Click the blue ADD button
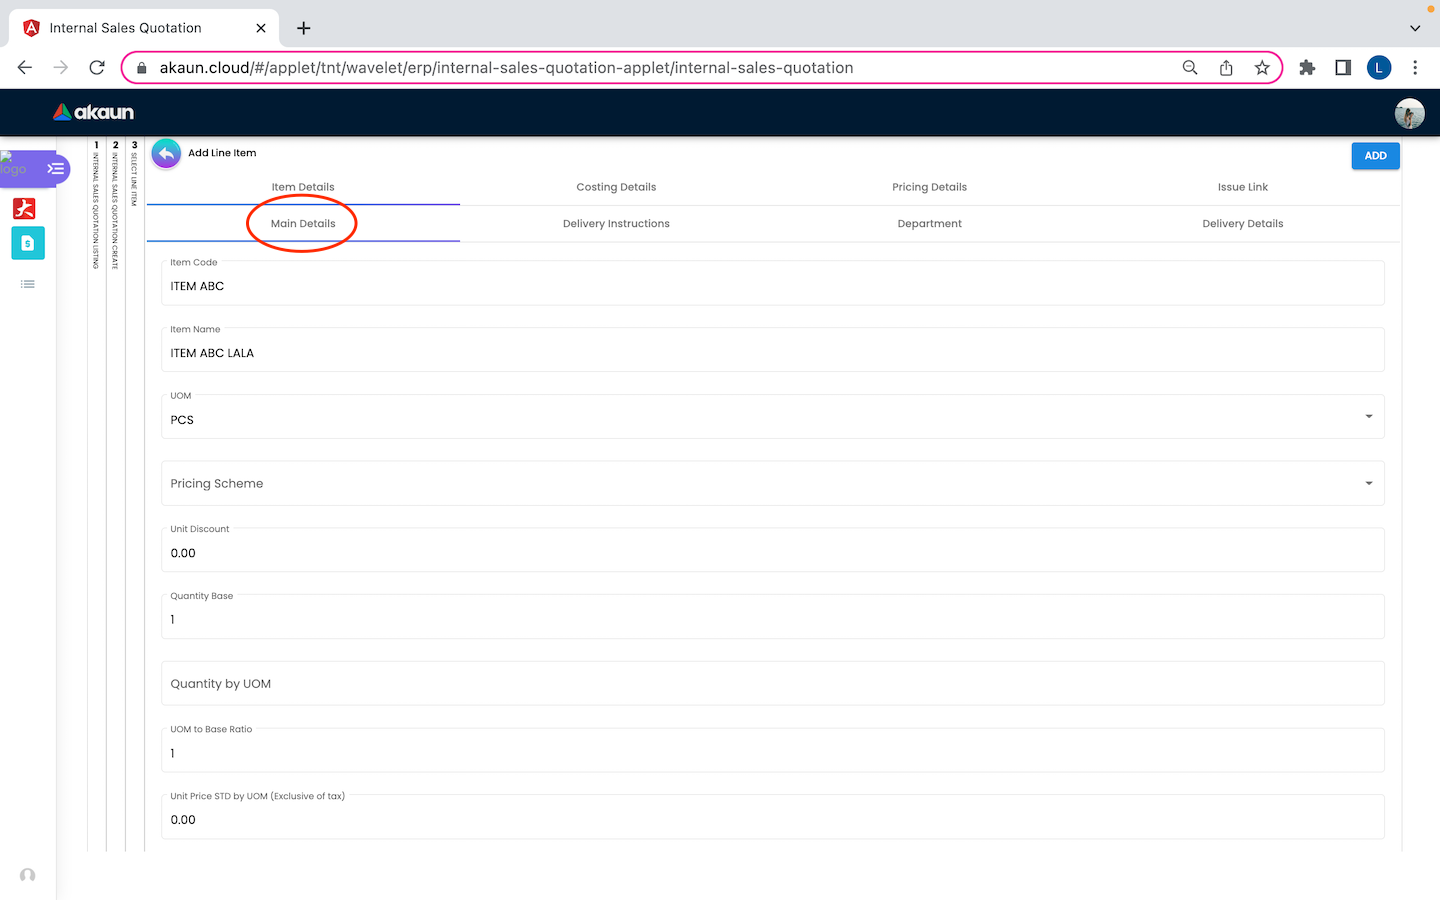This screenshot has width=1440, height=900. (x=1376, y=156)
